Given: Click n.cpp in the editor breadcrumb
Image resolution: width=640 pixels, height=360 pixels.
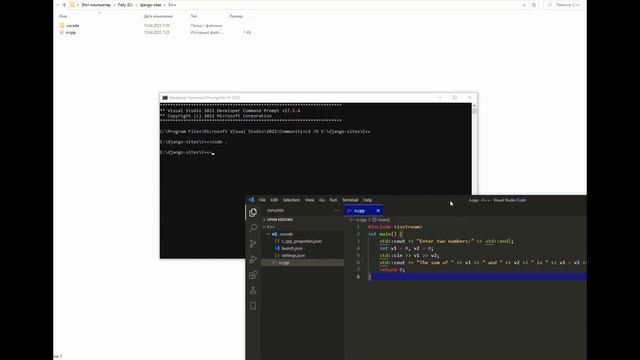Looking at the screenshot, I should [361, 220].
